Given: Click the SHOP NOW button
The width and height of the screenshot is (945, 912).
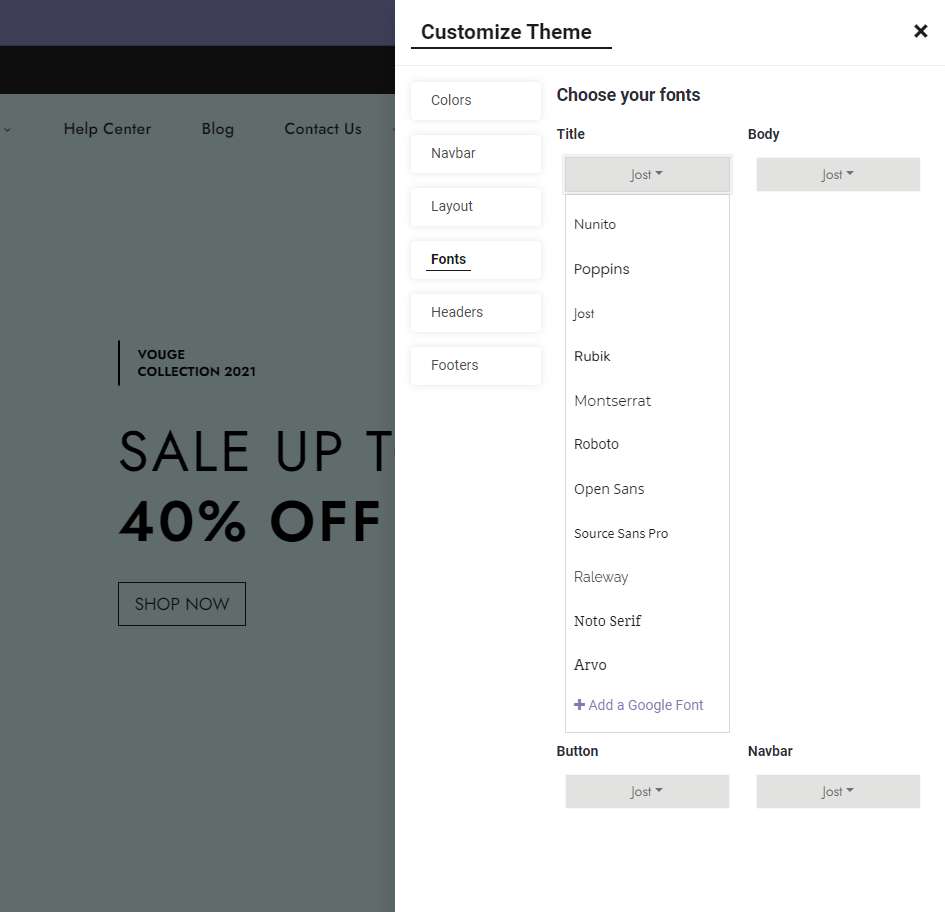Looking at the screenshot, I should (x=181, y=603).
